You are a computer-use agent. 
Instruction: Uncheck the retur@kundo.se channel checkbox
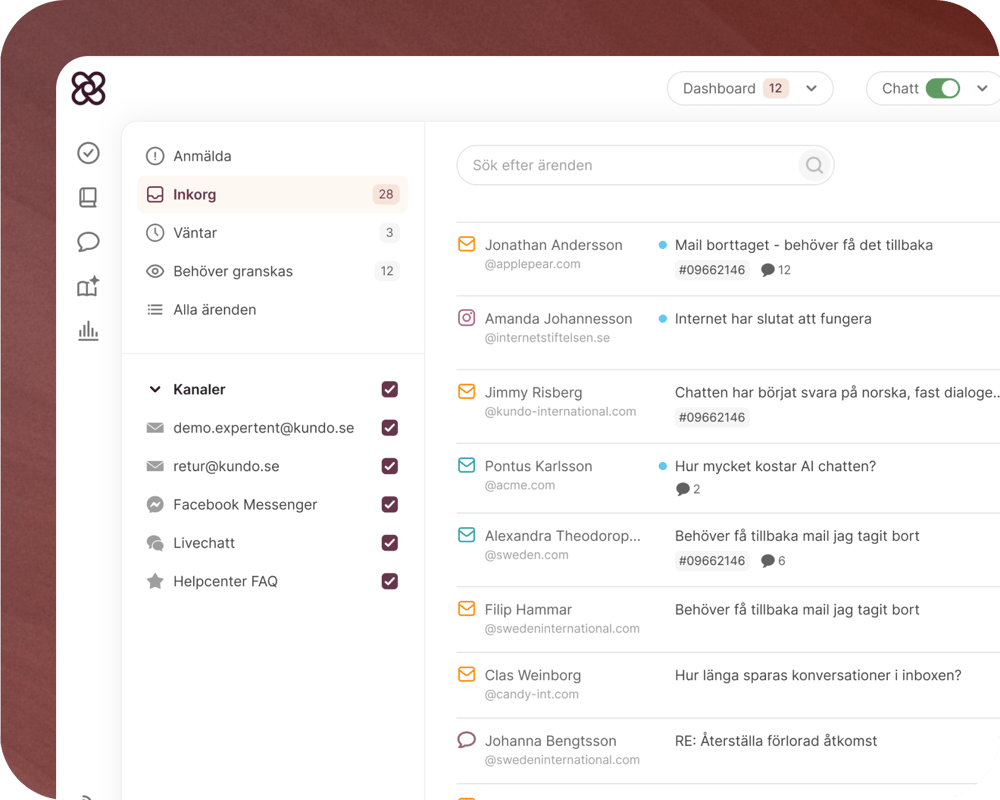click(390, 466)
